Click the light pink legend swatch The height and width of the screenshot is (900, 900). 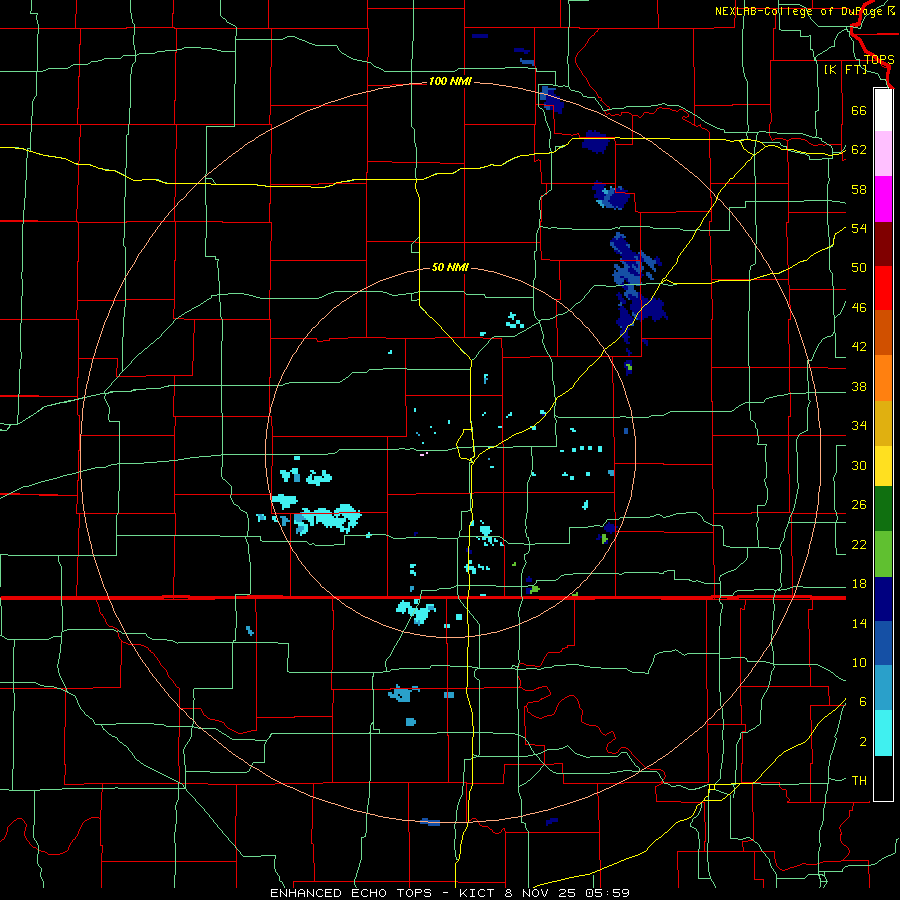pyautogui.click(x=883, y=154)
